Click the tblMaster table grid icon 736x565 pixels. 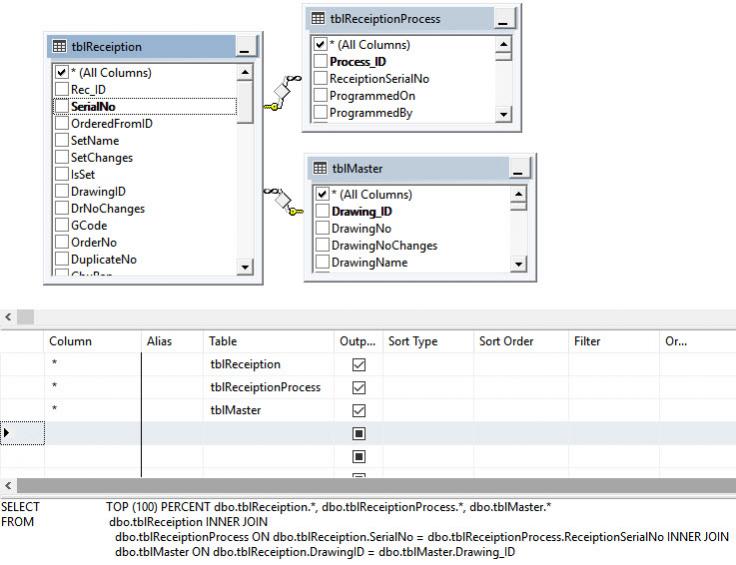click(320, 168)
